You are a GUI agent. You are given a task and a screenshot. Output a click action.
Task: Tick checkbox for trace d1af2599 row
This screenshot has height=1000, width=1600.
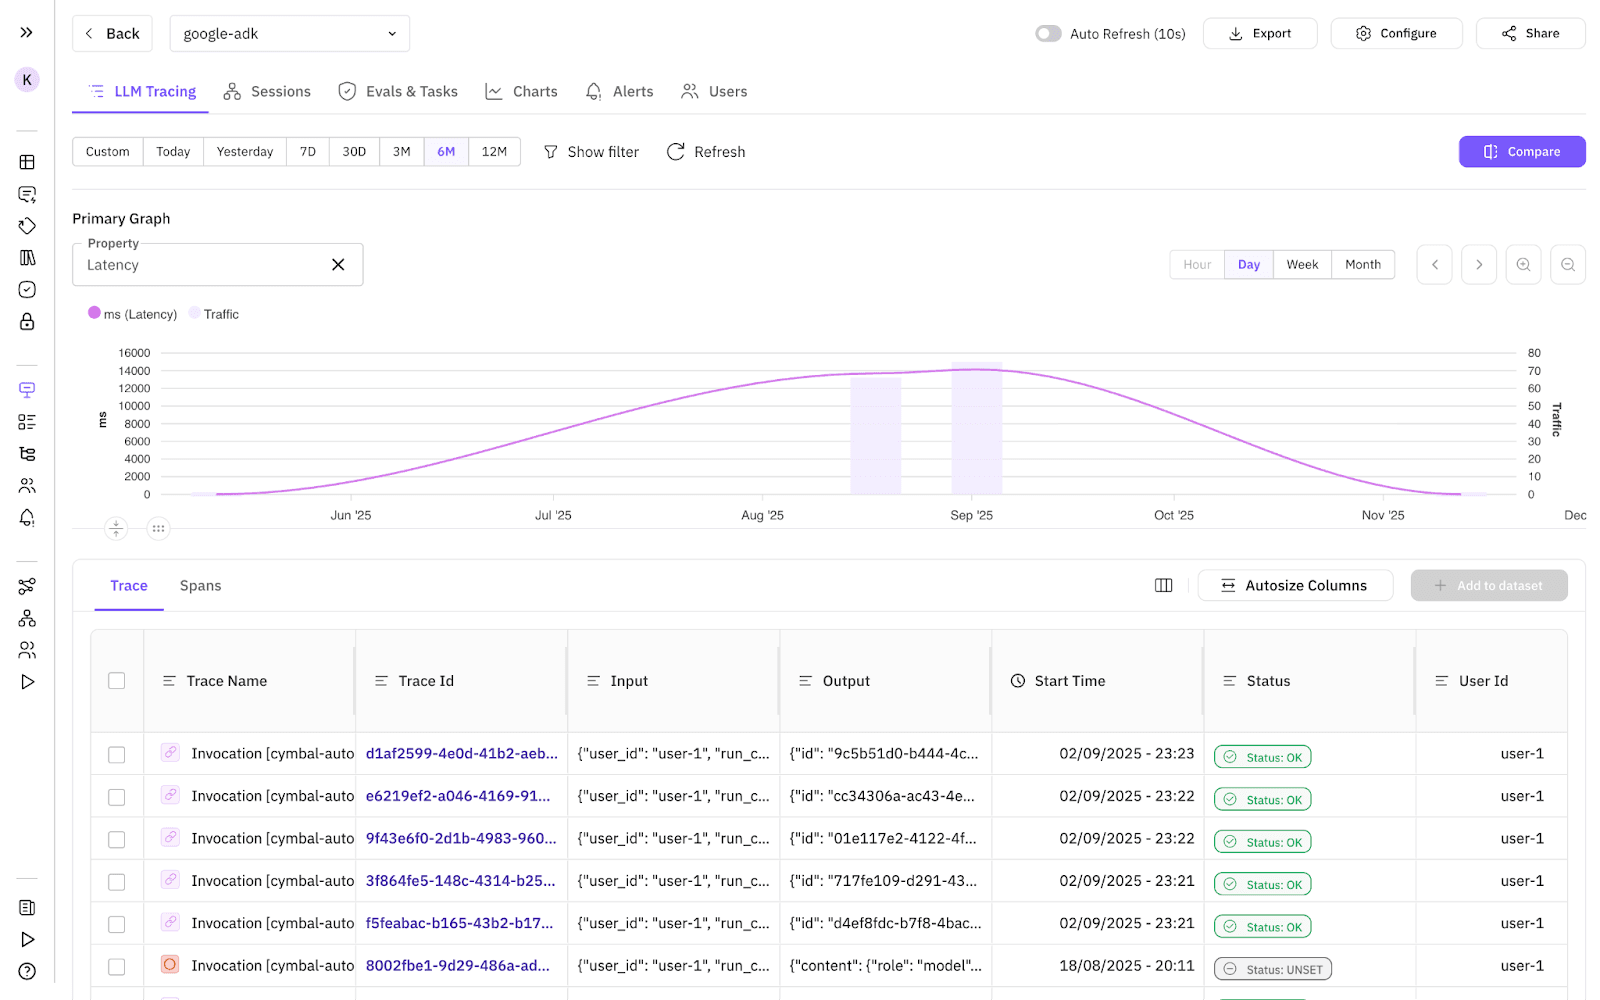point(117,755)
